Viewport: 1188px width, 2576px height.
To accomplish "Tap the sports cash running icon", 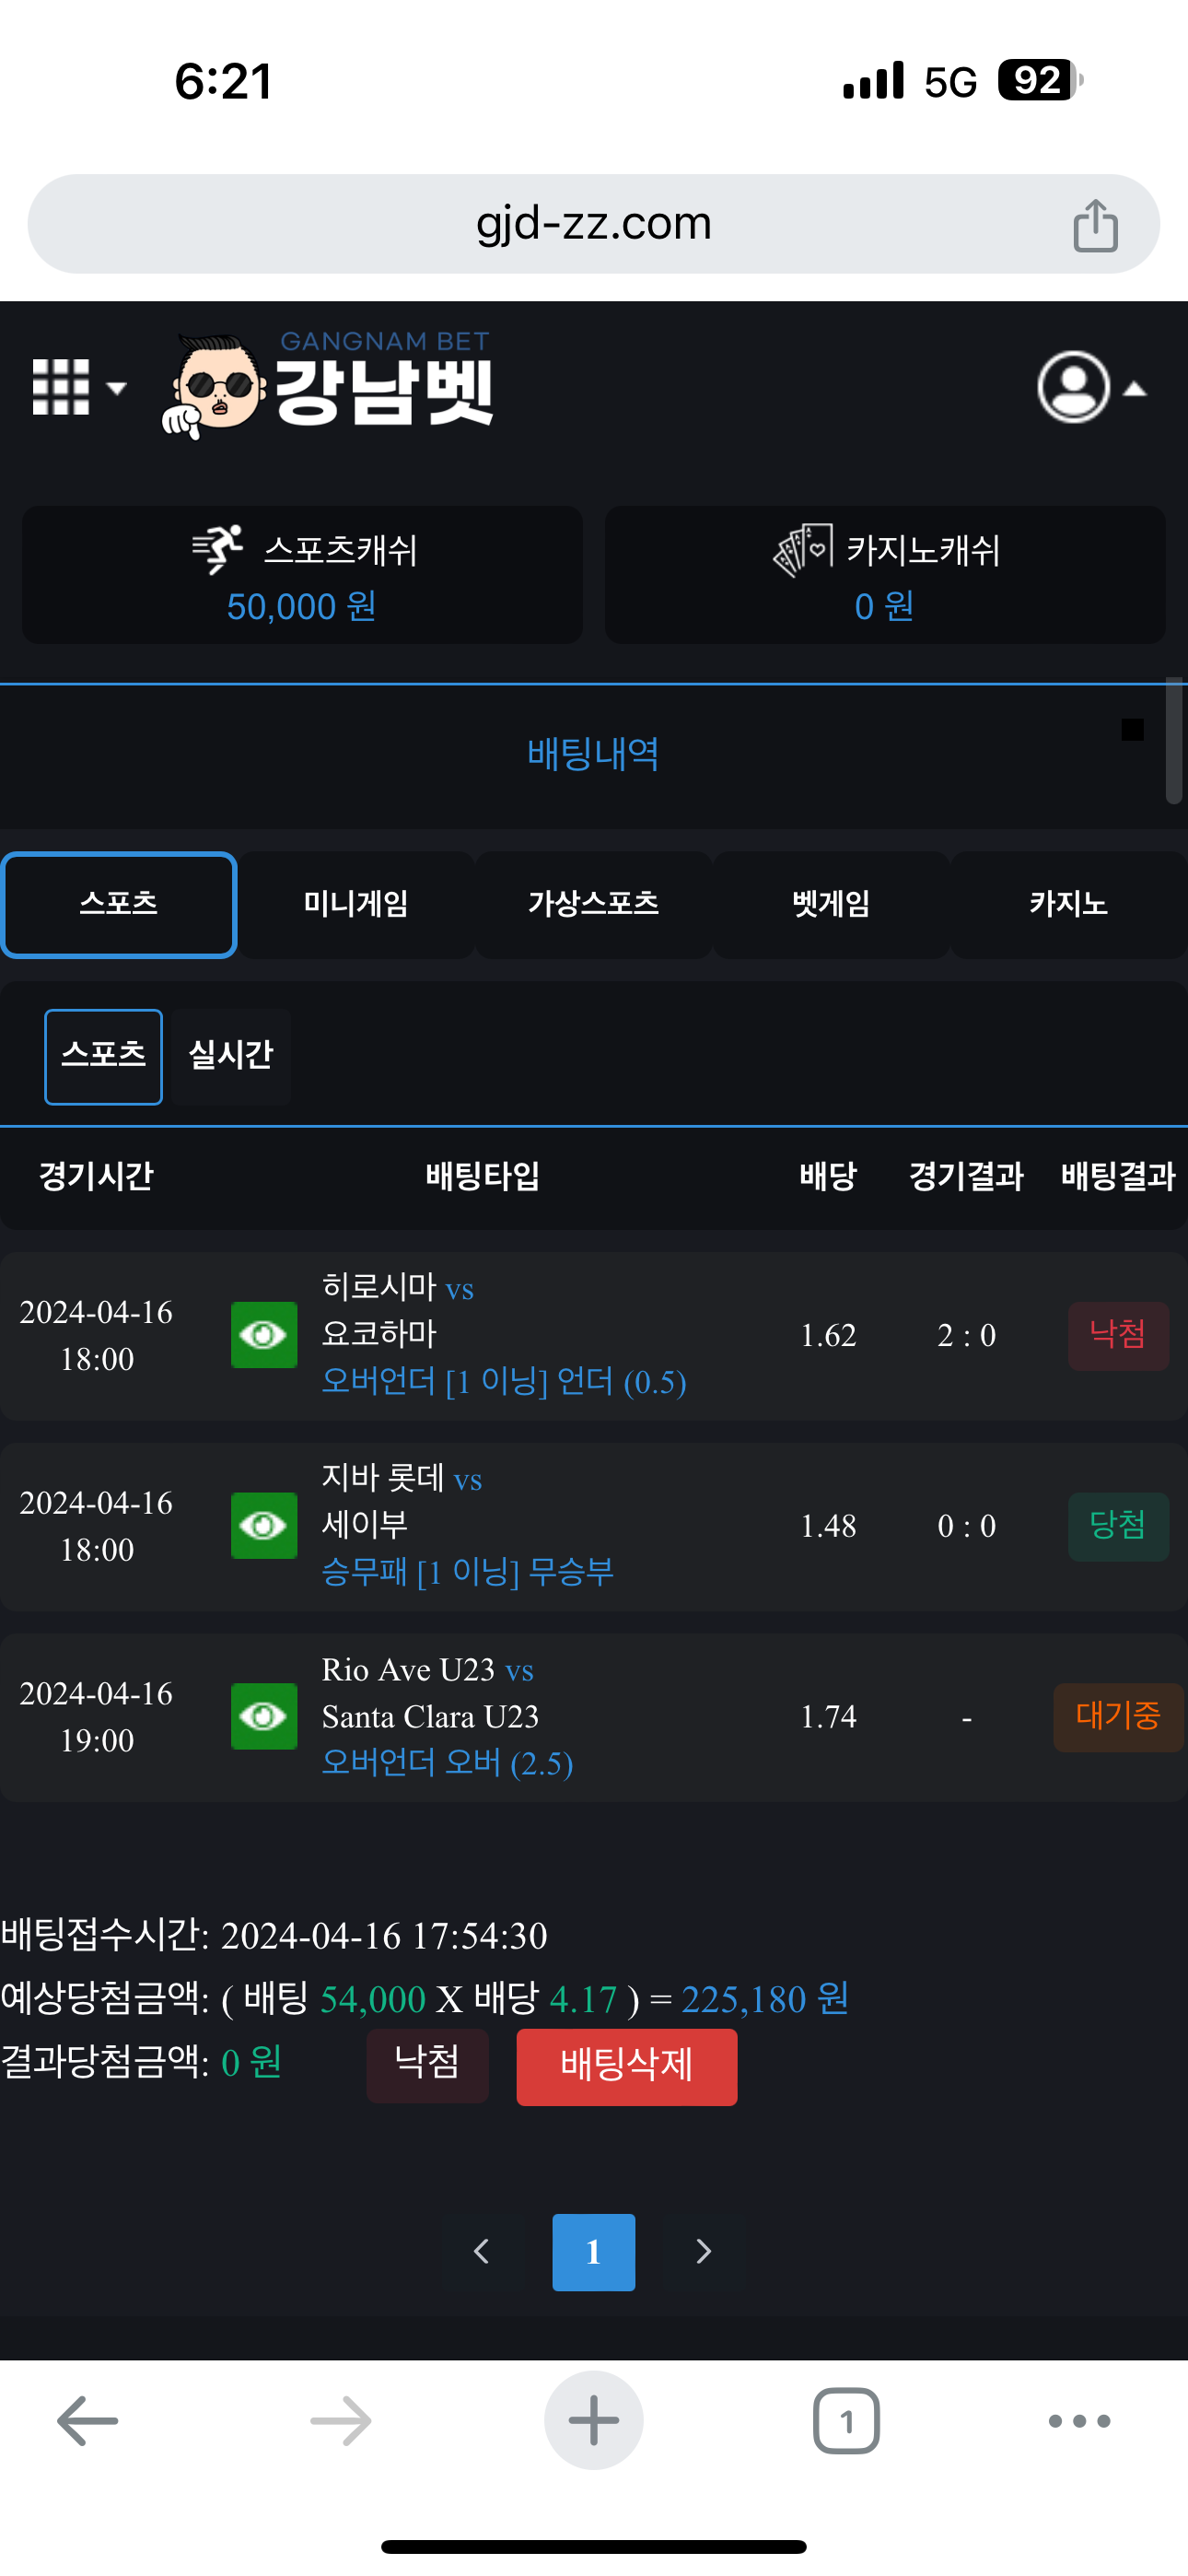I will (x=217, y=549).
